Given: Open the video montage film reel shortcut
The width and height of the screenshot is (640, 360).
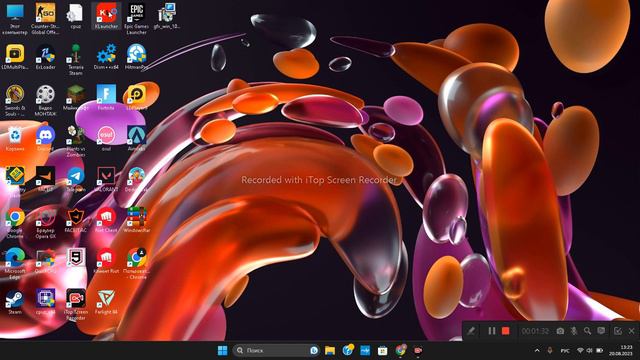Looking at the screenshot, I should point(45,100).
